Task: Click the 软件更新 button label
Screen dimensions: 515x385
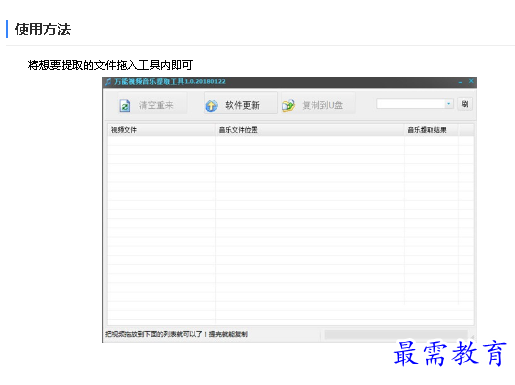Action: (x=242, y=105)
